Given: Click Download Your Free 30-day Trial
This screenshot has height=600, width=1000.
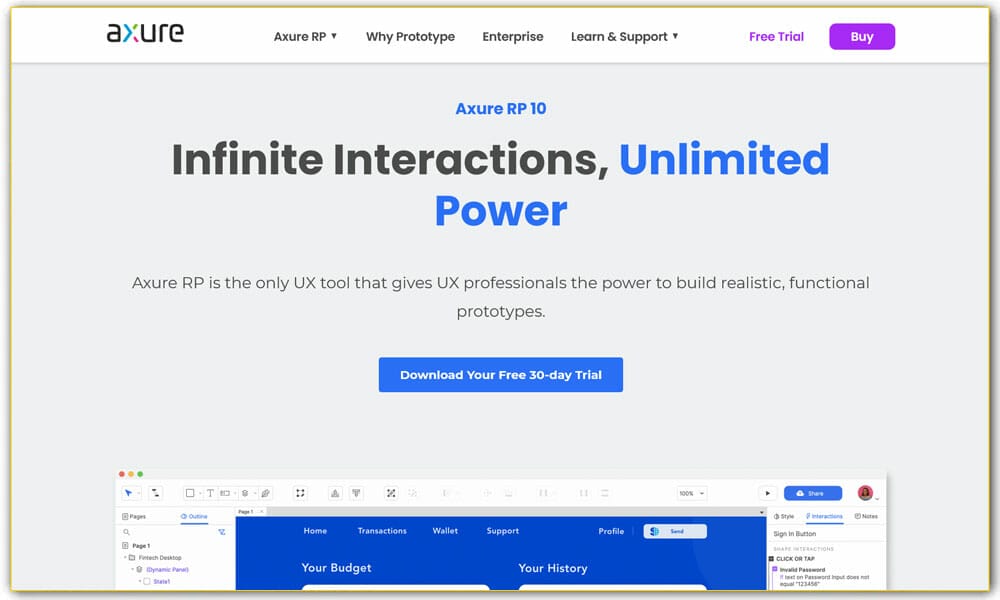Looking at the screenshot, I should [x=500, y=375].
